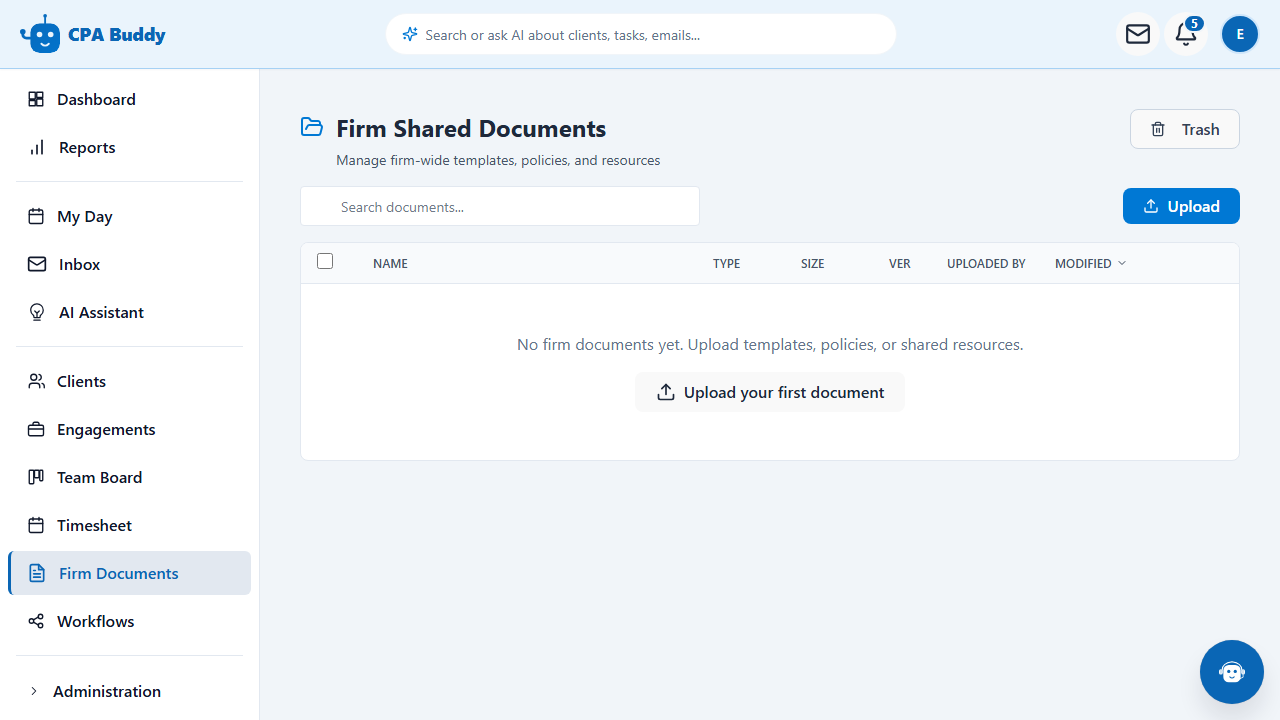This screenshot has height=720, width=1280.
Task: Click the sparkle AI icon in search bar
Action: (410, 34)
